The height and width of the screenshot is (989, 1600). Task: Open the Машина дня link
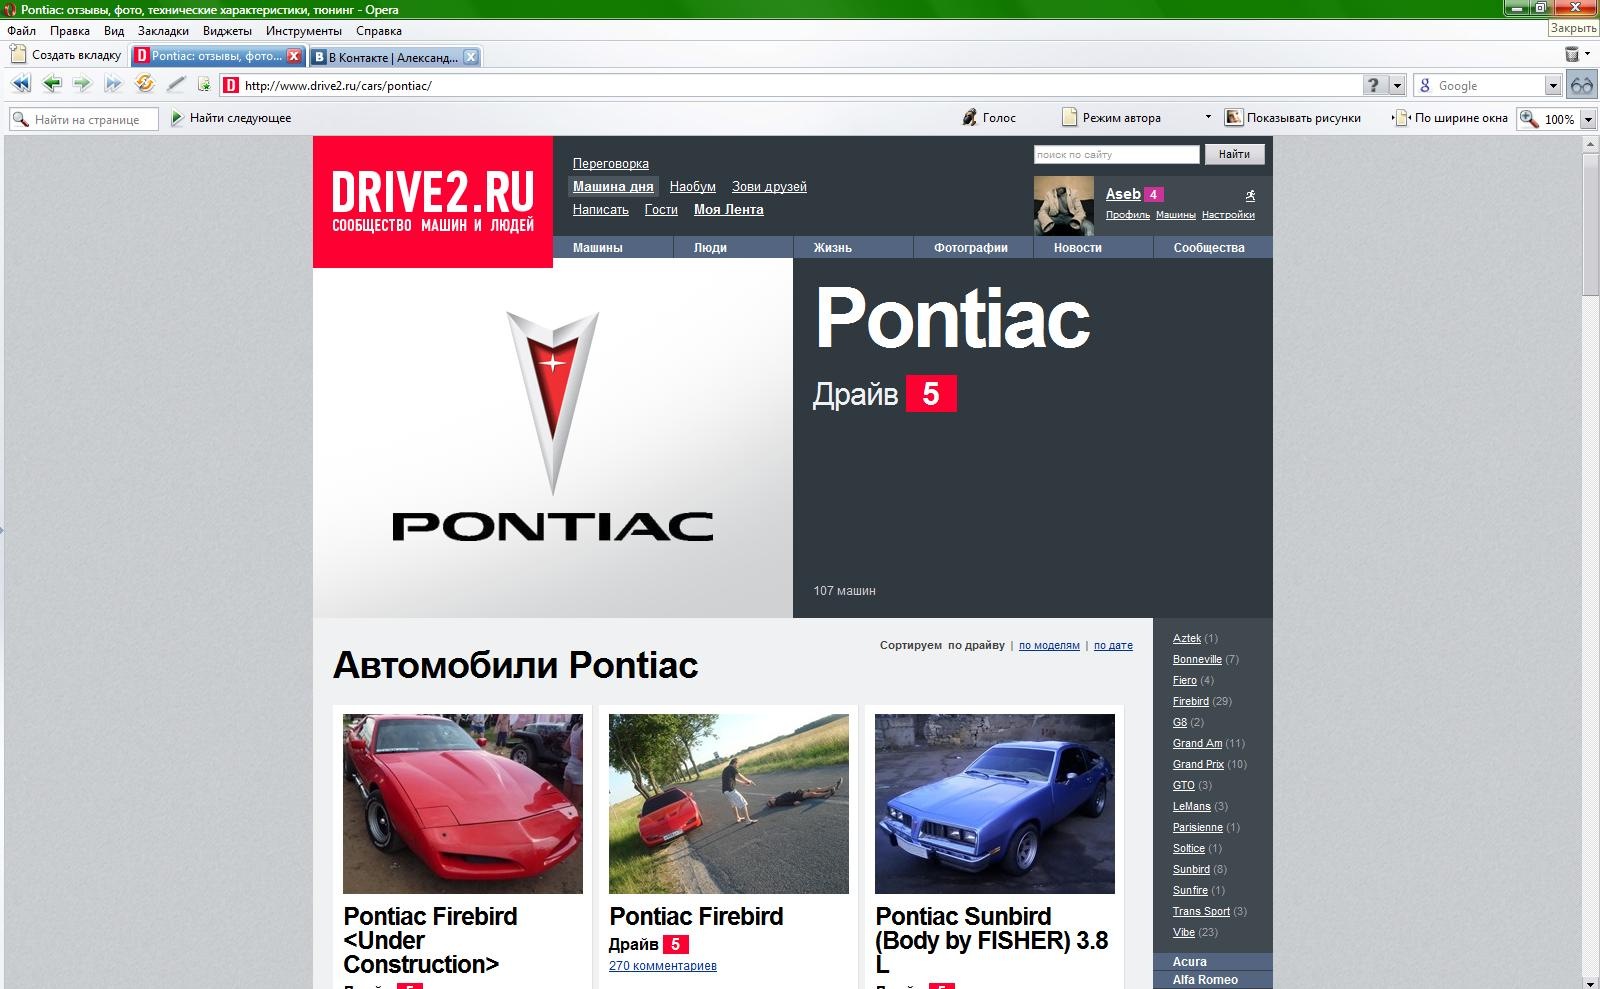point(613,186)
